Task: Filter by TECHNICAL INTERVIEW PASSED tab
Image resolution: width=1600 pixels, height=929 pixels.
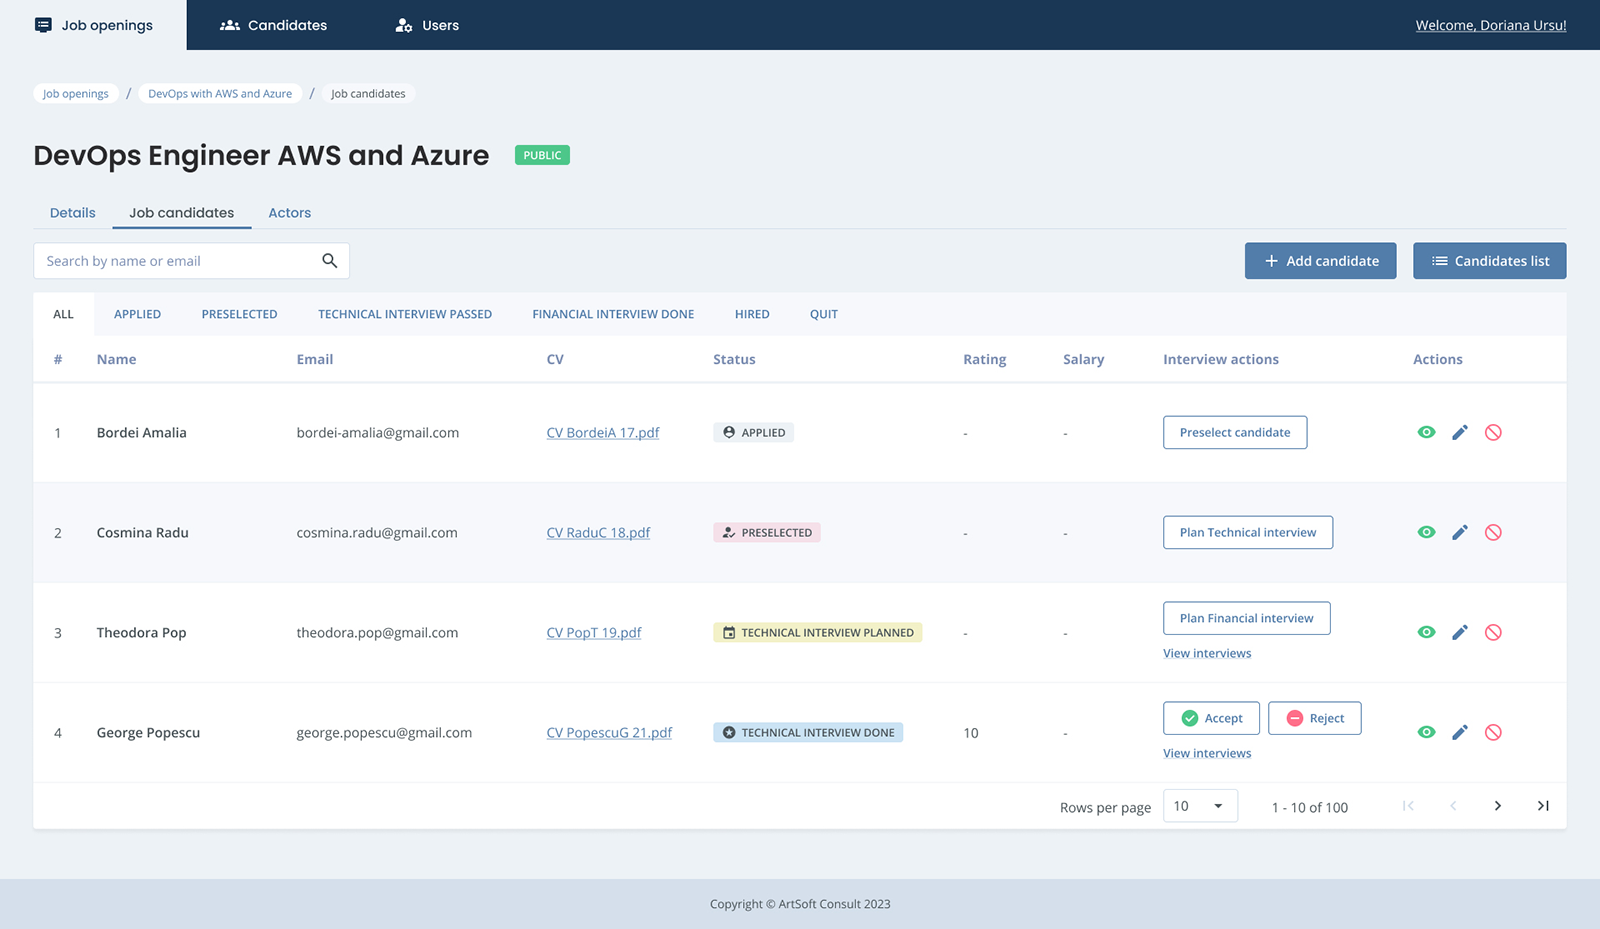Action: click(405, 314)
